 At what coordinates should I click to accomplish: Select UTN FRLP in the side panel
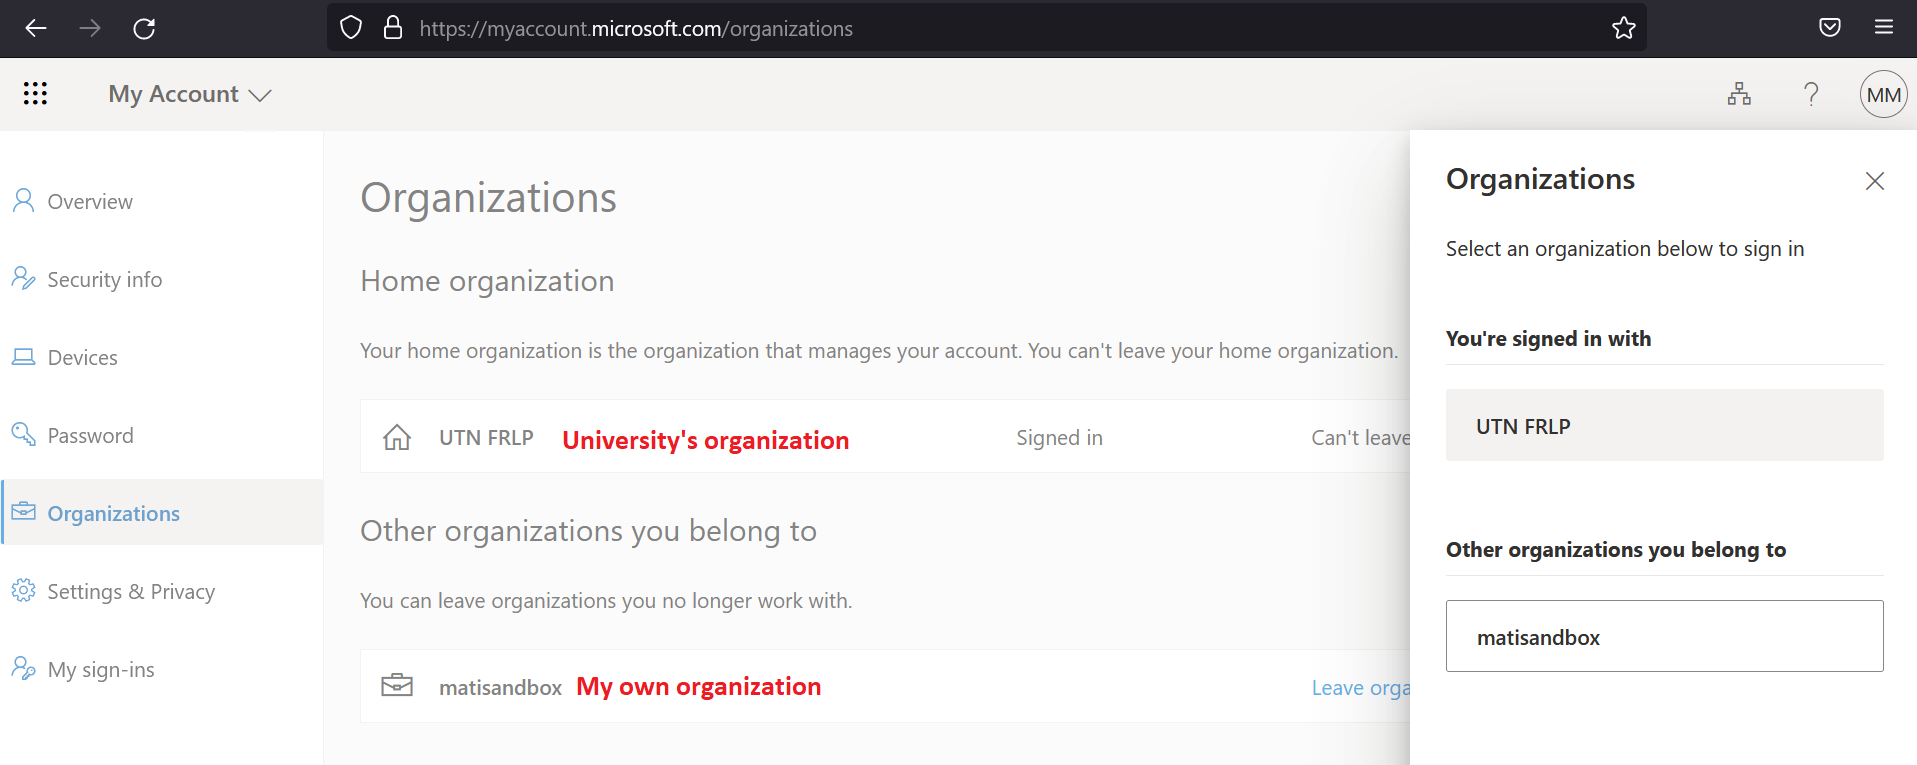[1665, 425]
